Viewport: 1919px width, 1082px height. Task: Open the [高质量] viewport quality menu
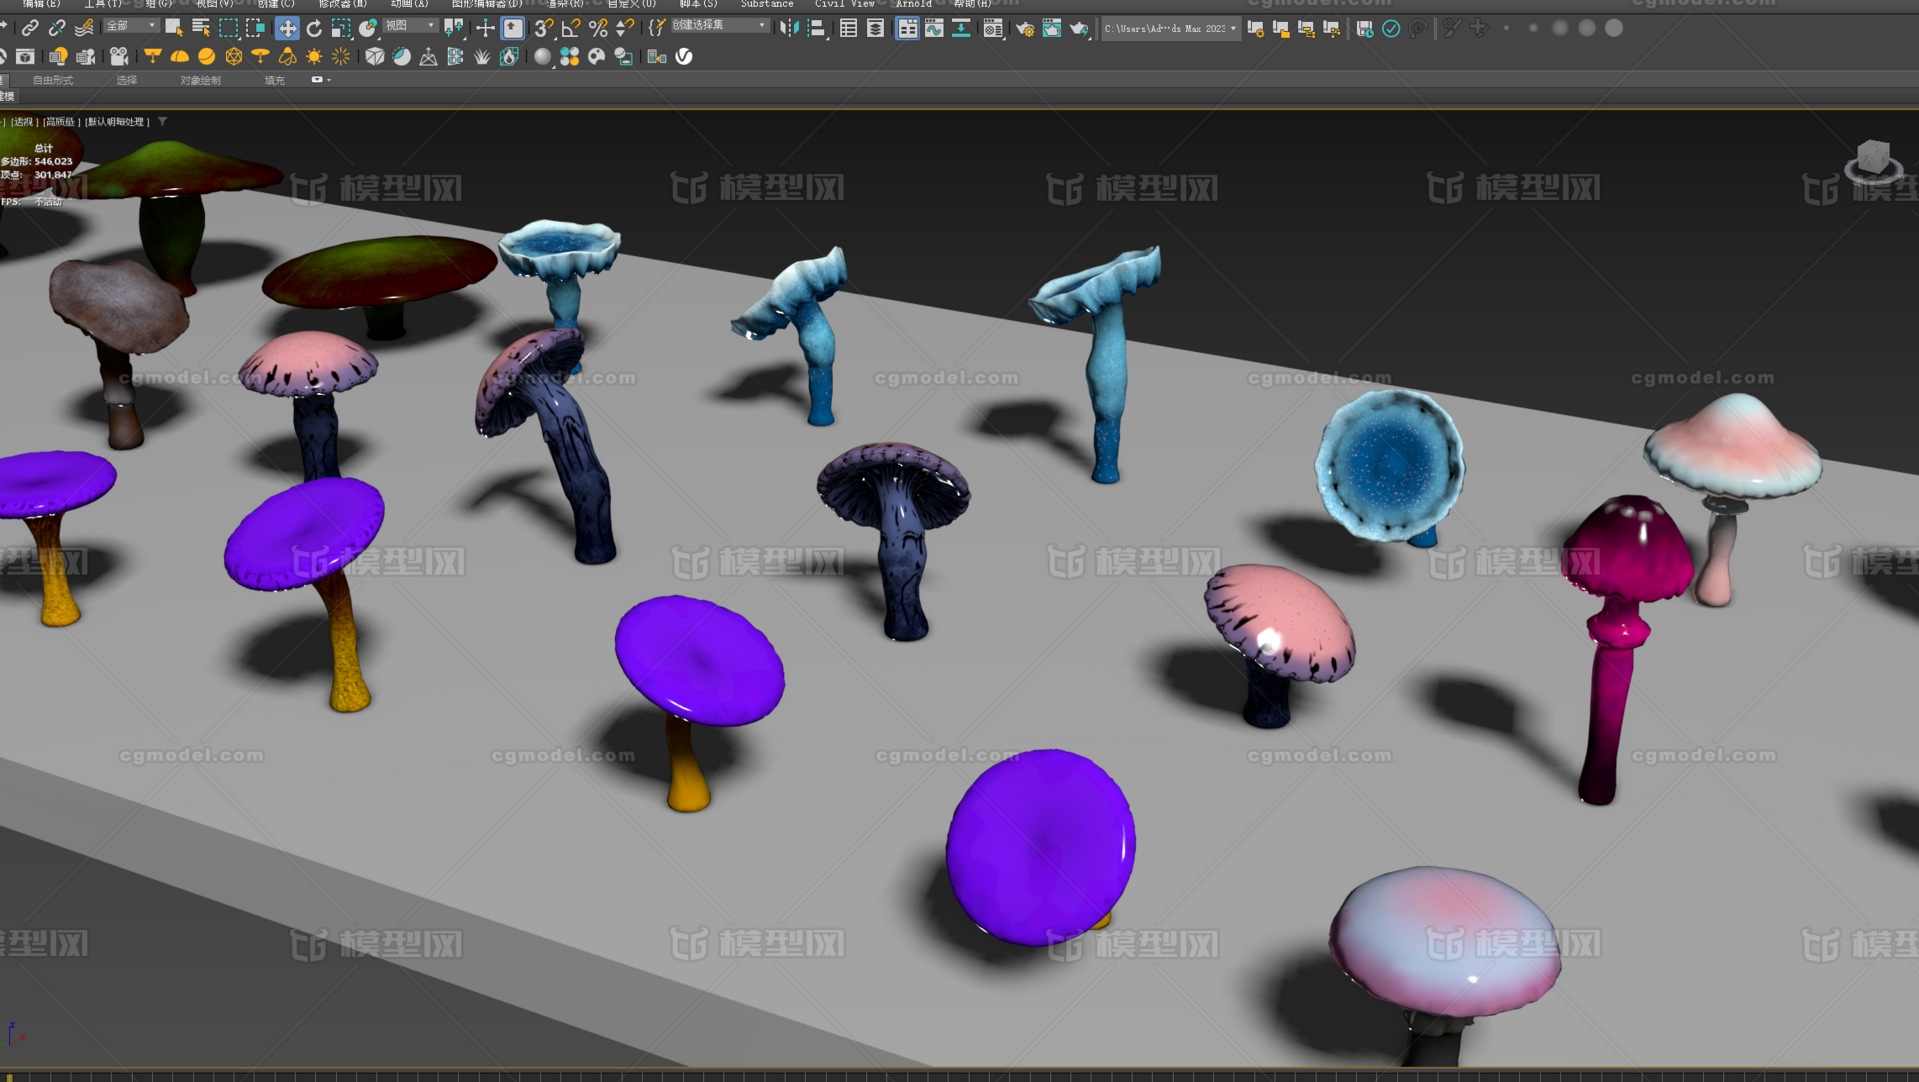coord(61,122)
